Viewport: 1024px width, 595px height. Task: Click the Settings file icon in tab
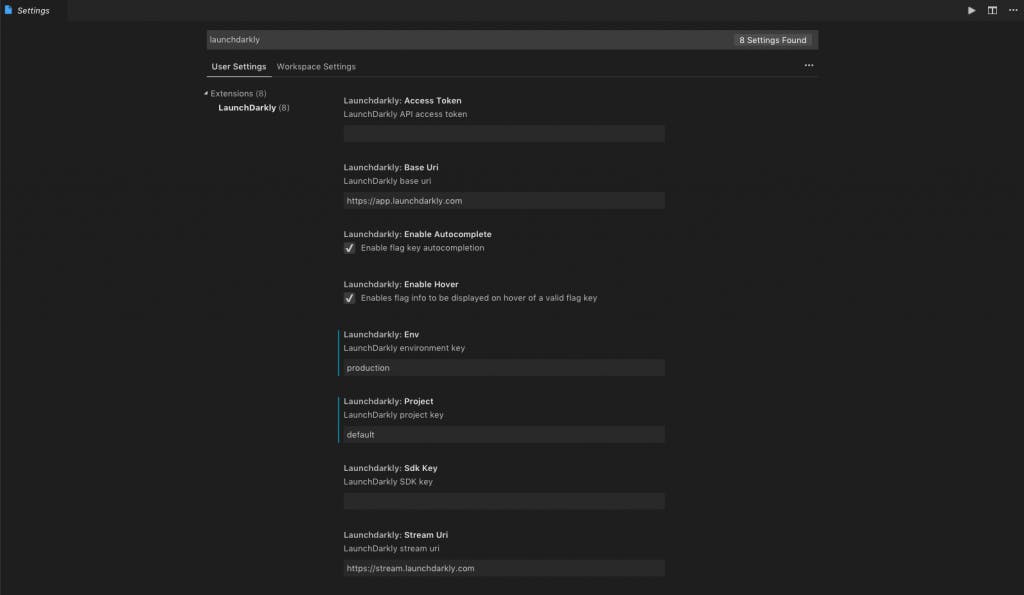click(8, 10)
